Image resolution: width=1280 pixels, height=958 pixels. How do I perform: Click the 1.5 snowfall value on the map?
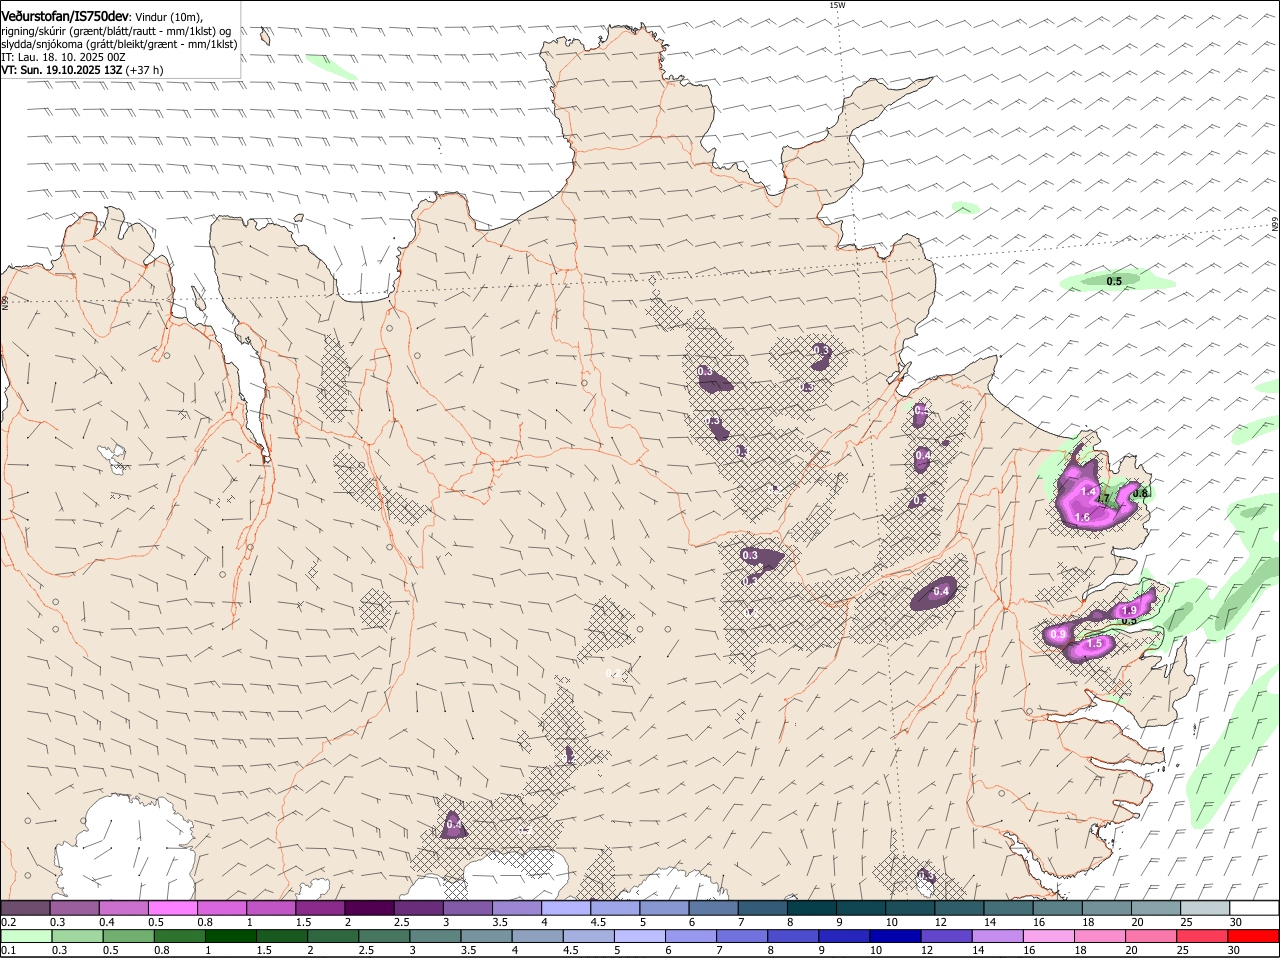tap(1095, 644)
